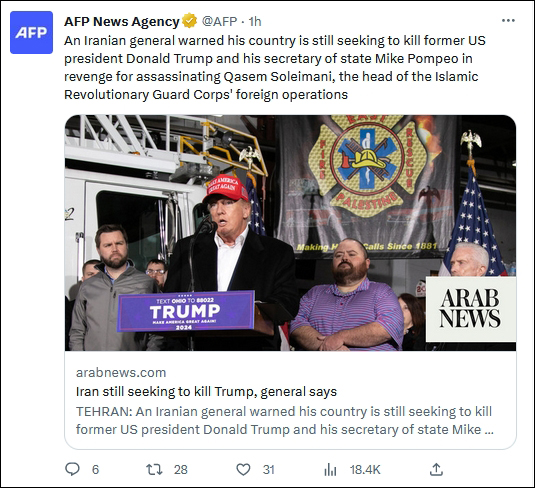Click the @AFP handle
535x488 pixels.
point(219,21)
